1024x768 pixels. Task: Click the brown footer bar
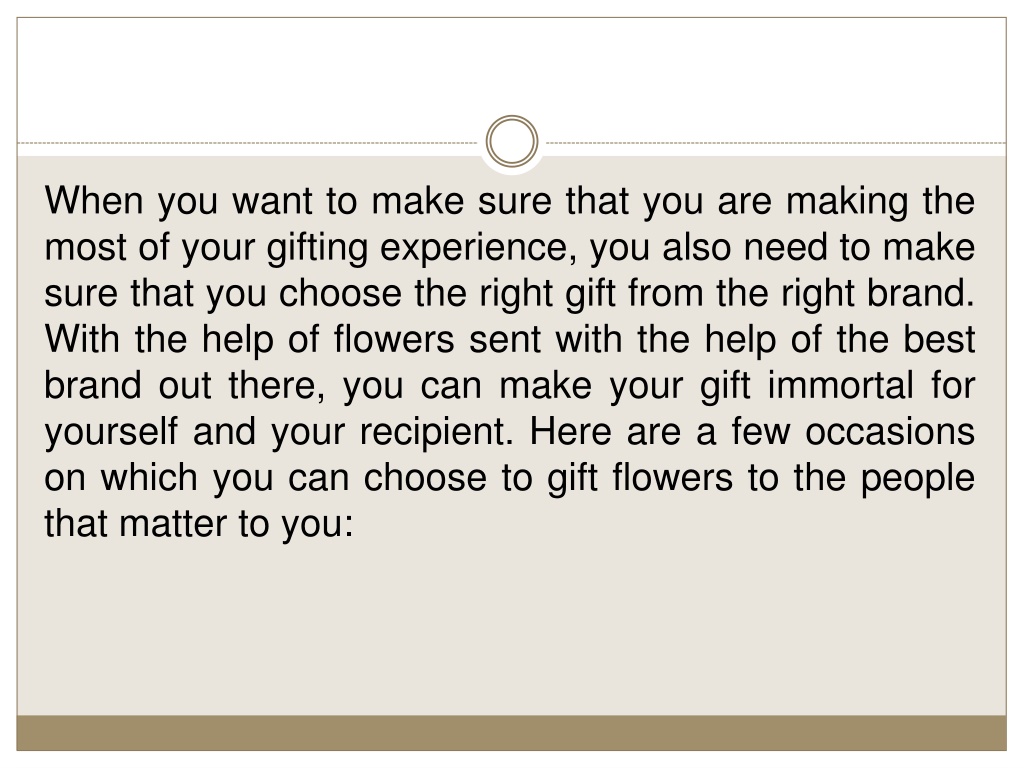click(511, 733)
